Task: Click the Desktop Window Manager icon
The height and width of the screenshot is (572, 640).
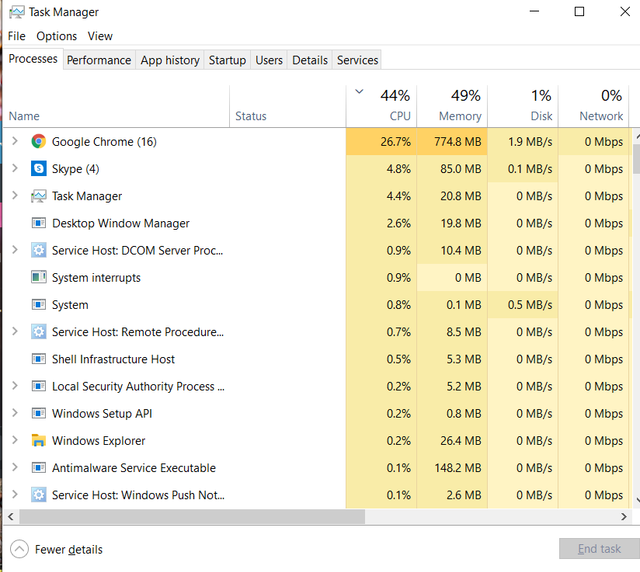Action: click(38, 223)
